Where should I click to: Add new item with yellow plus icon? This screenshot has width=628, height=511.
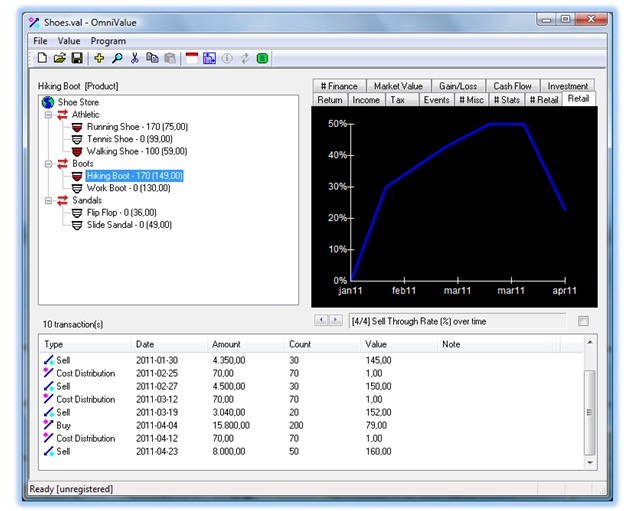click(99, 58)
